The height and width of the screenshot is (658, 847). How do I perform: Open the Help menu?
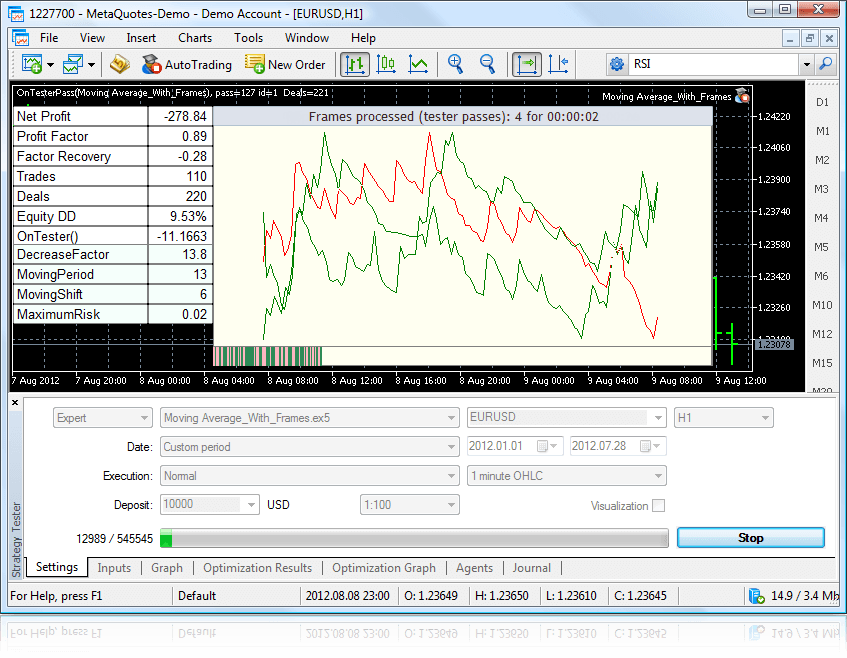point(363,38)
